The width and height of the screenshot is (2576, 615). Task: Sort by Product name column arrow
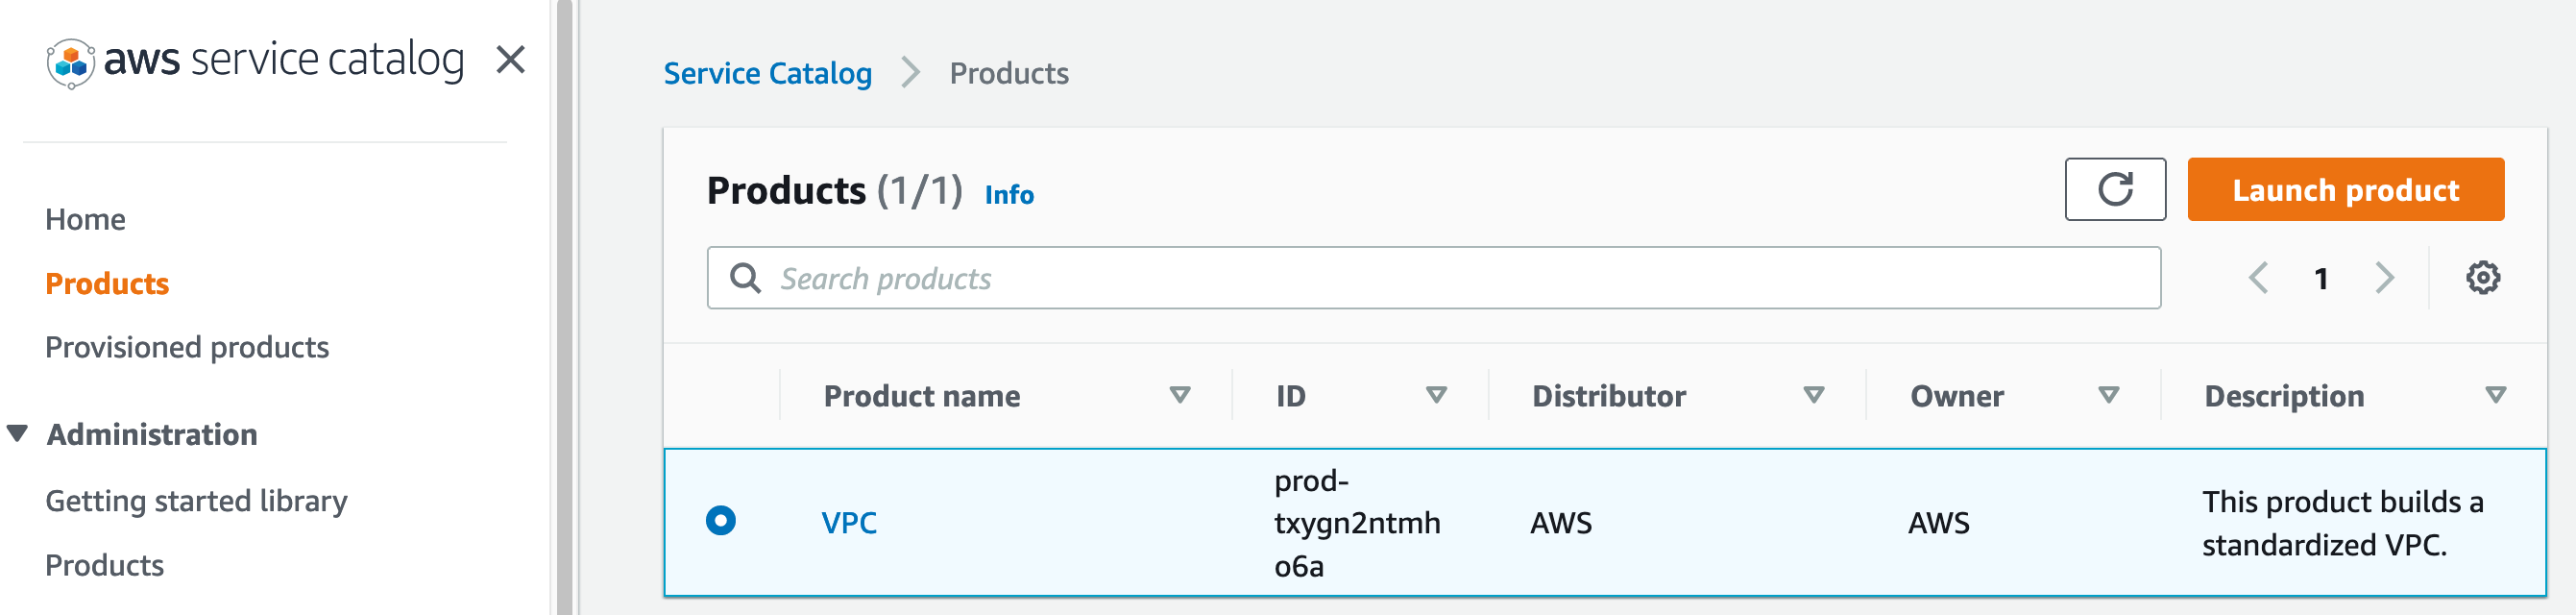1180,395
